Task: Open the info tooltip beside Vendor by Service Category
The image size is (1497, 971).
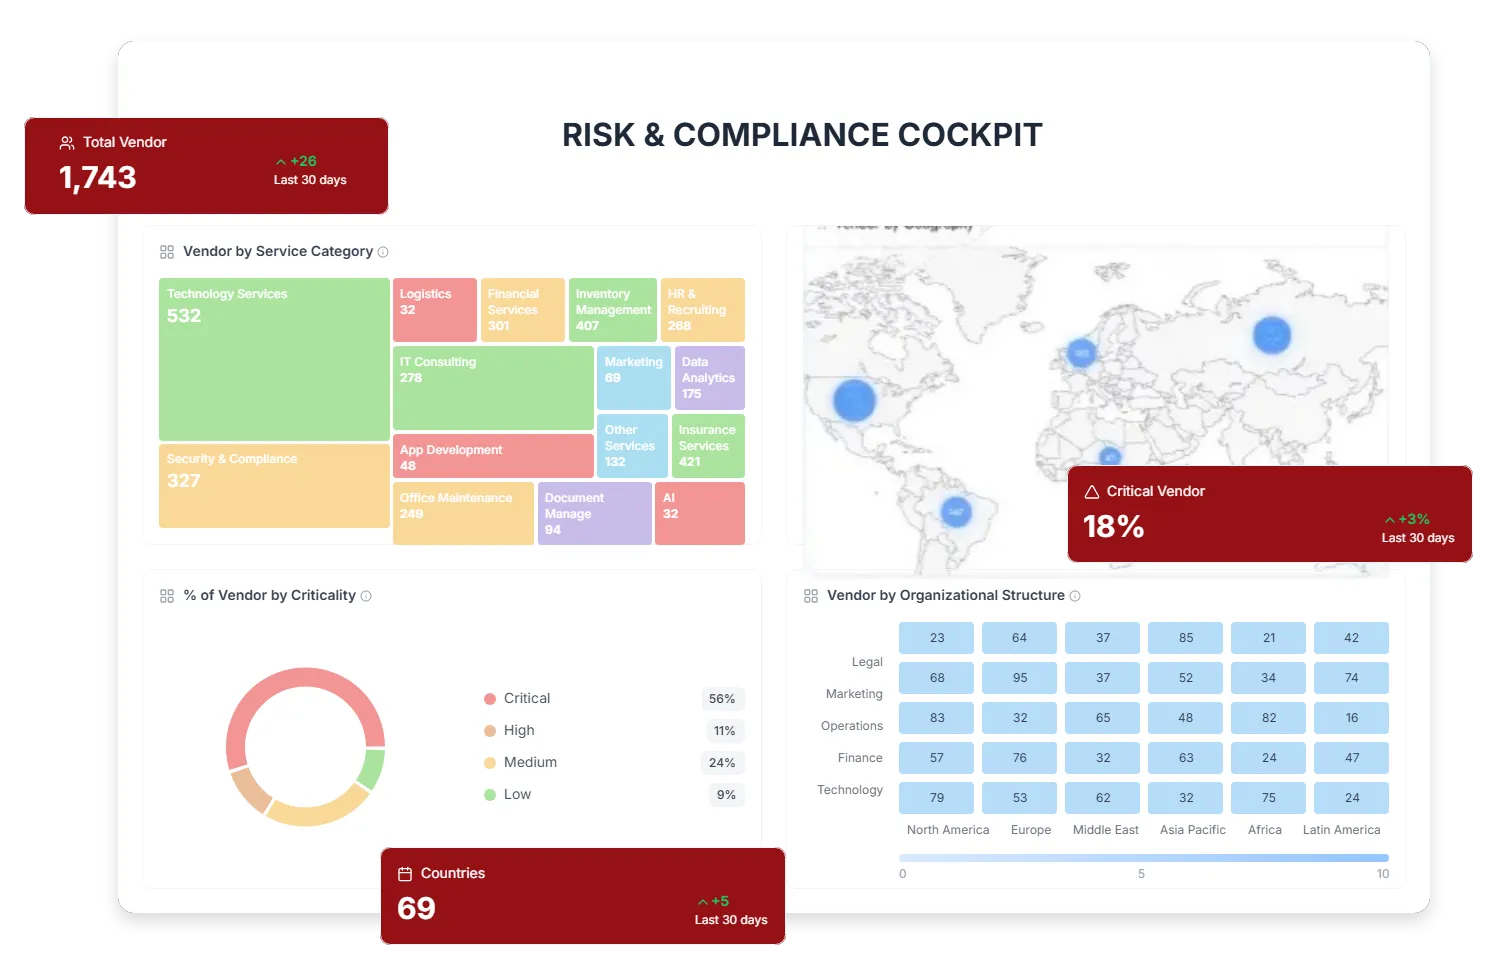Action: pos(384,252)
